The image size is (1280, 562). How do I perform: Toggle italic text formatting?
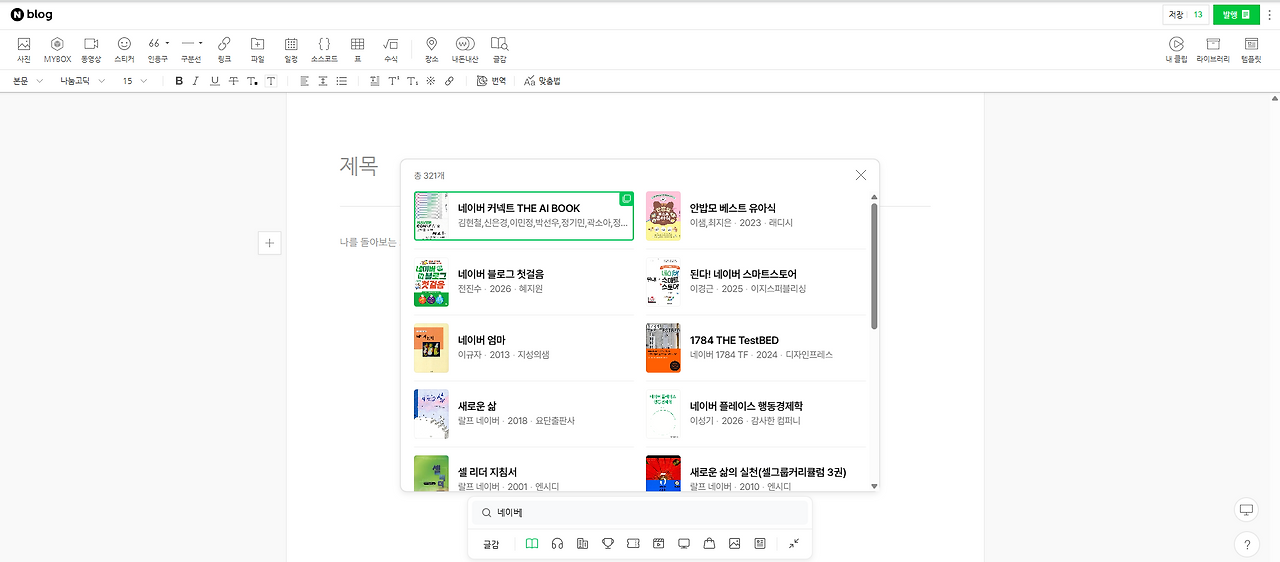[x=198, y=81]
